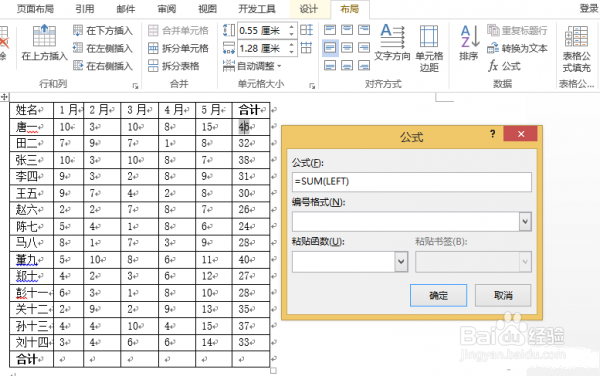Viewport: 600px width, 376px height.
Task: Click the total cell 40 in 董九 row
Action: coord(251,260)
